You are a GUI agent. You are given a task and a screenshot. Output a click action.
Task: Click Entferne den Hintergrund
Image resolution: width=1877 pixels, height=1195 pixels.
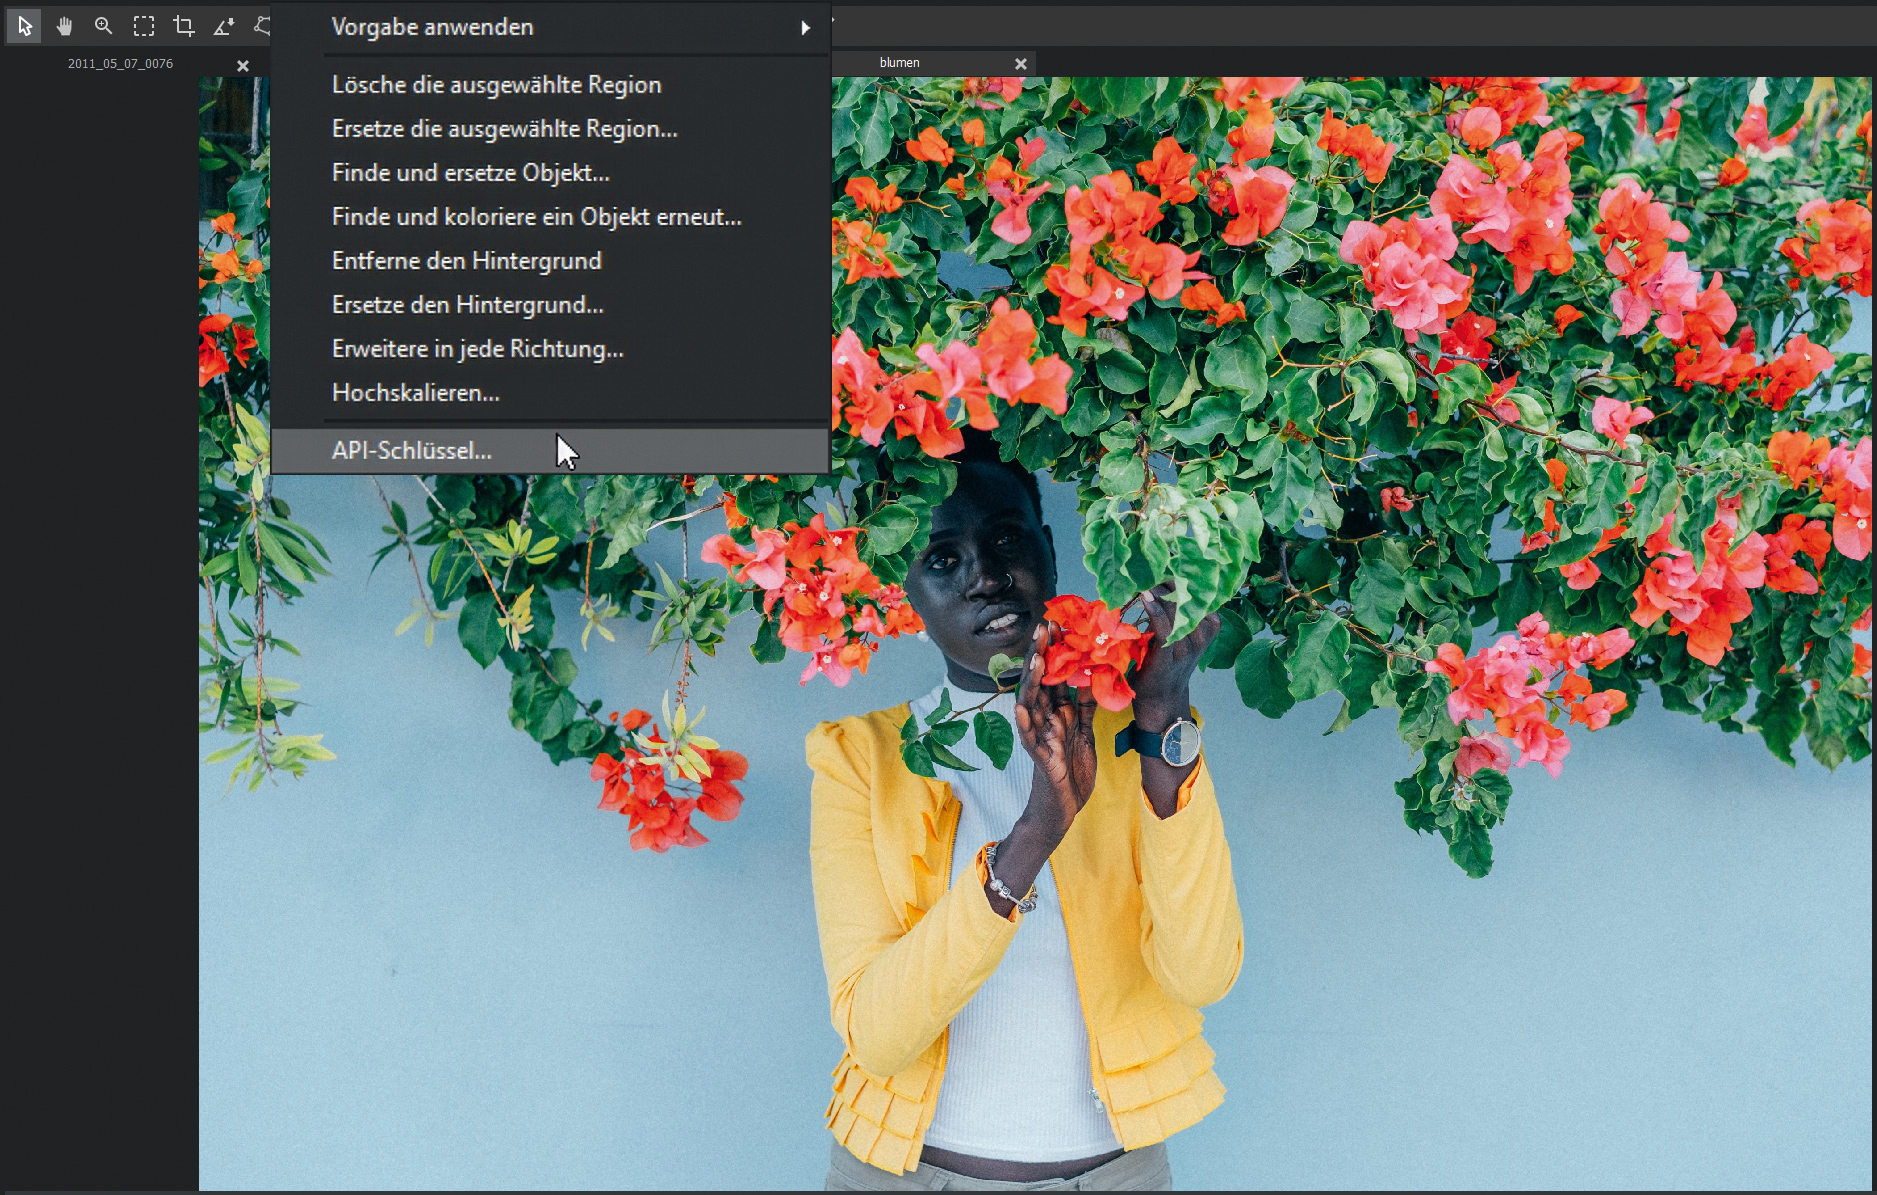coord(466,261)
